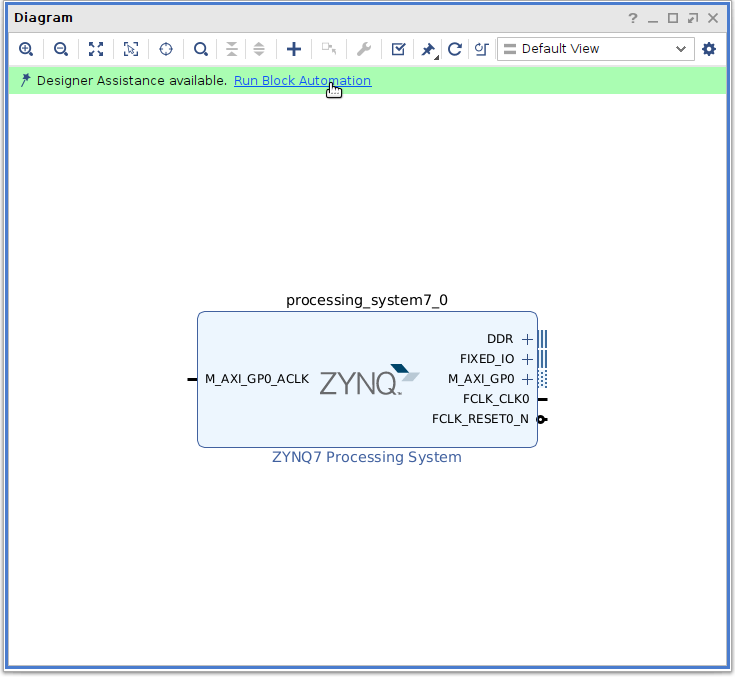This screenshot has height=677, width=735.
Task: Click the wrench customize block icon
Action: tap(364, 49)
